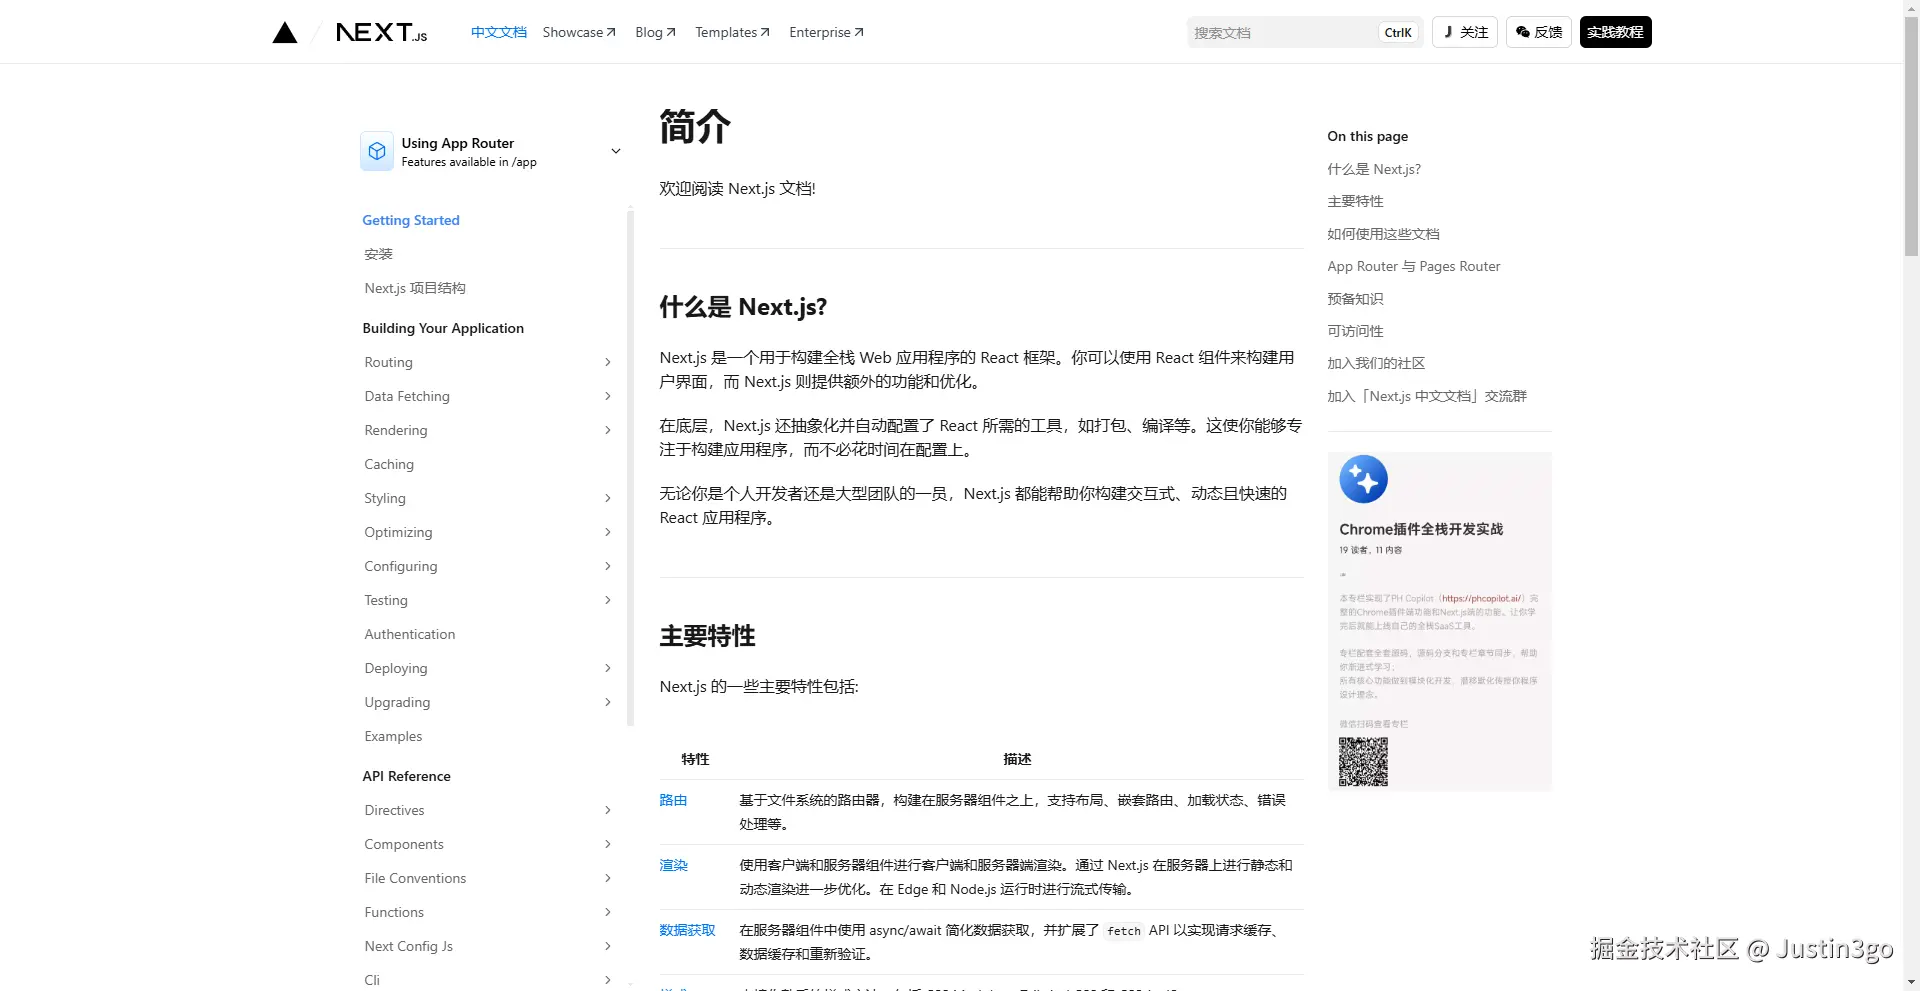This screenshot has width=1920, height=991.
Task: Open the Getting Started sidebar link
Action: (411, 220)
